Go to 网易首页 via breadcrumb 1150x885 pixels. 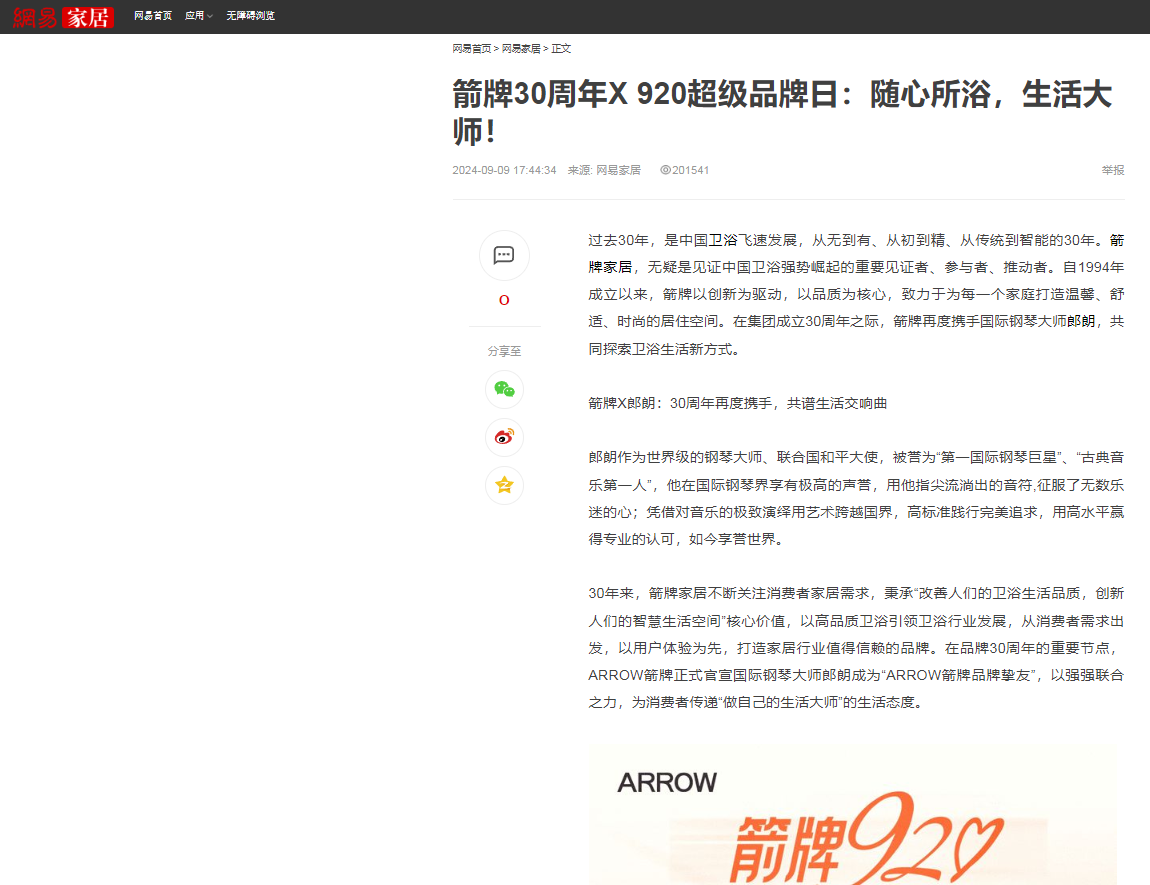(x=471, y=48)
